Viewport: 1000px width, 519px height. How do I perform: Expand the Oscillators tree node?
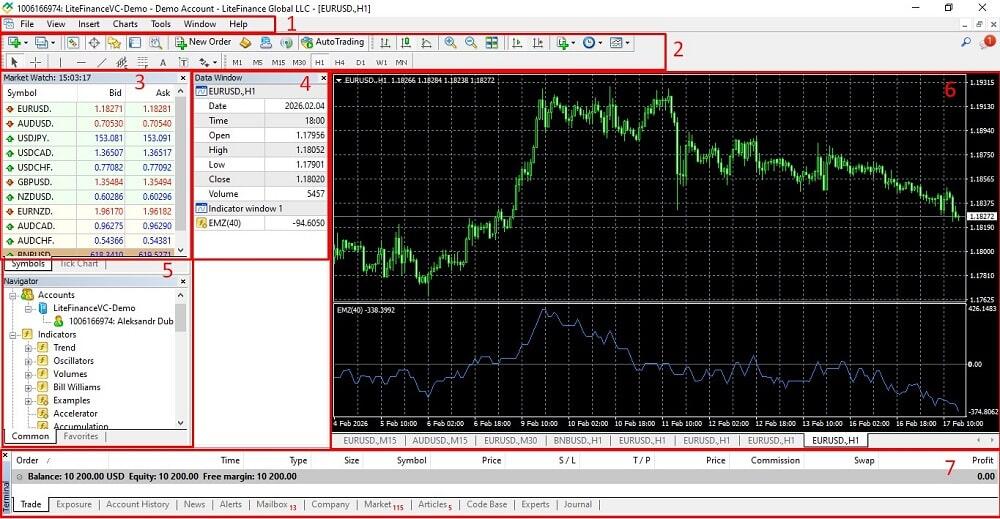click(29, 361)
